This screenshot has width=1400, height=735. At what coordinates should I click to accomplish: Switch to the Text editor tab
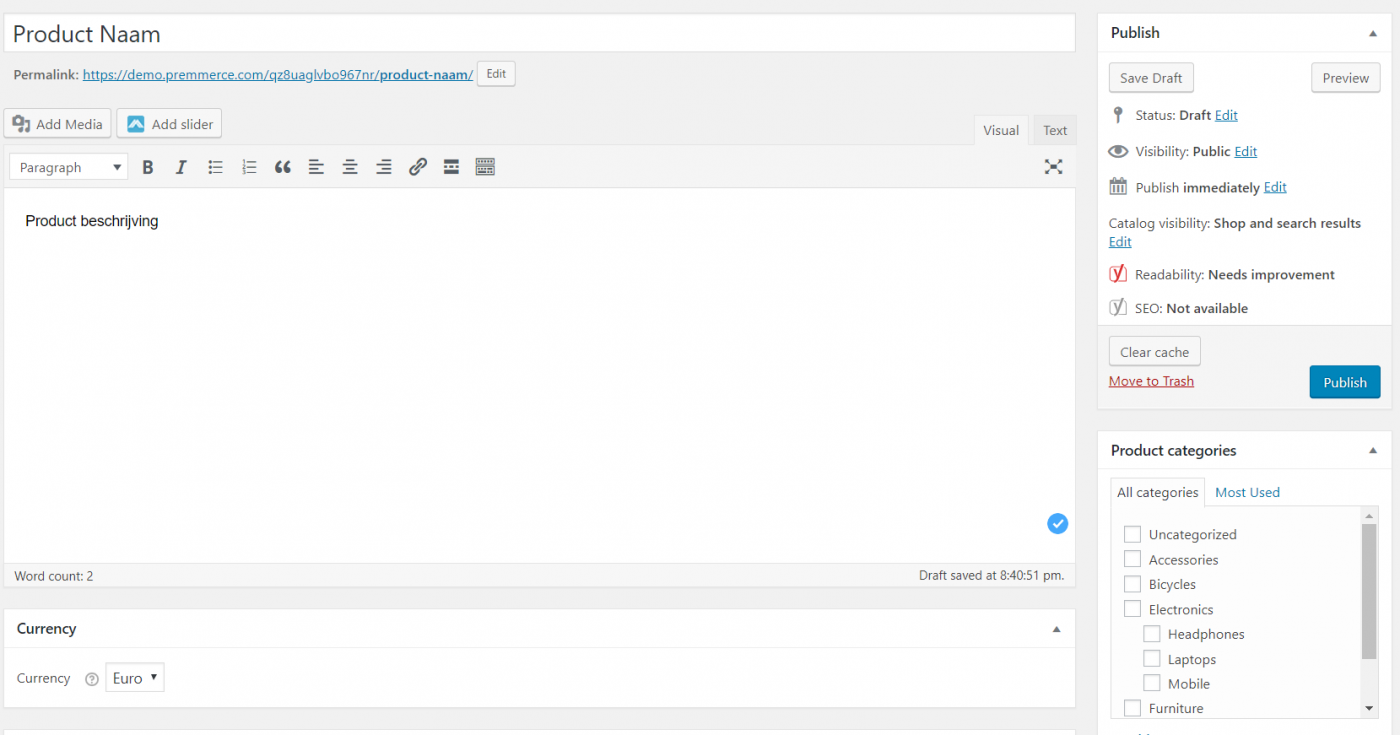point(1055,131)
